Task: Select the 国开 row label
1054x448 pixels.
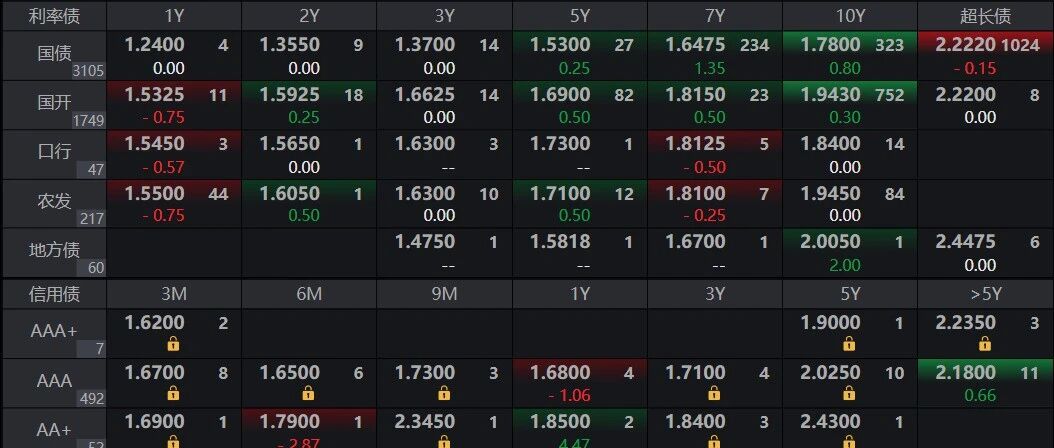Action: [53, 103]
